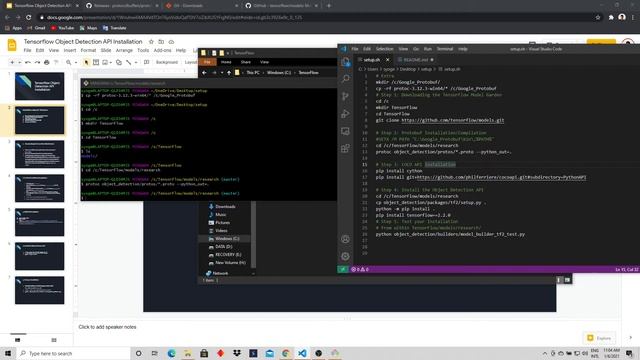Image resolution: width=640 pixels, height=360 pixels.
Task: Click Task View button on the taskbar
Action: click(155, 353)
